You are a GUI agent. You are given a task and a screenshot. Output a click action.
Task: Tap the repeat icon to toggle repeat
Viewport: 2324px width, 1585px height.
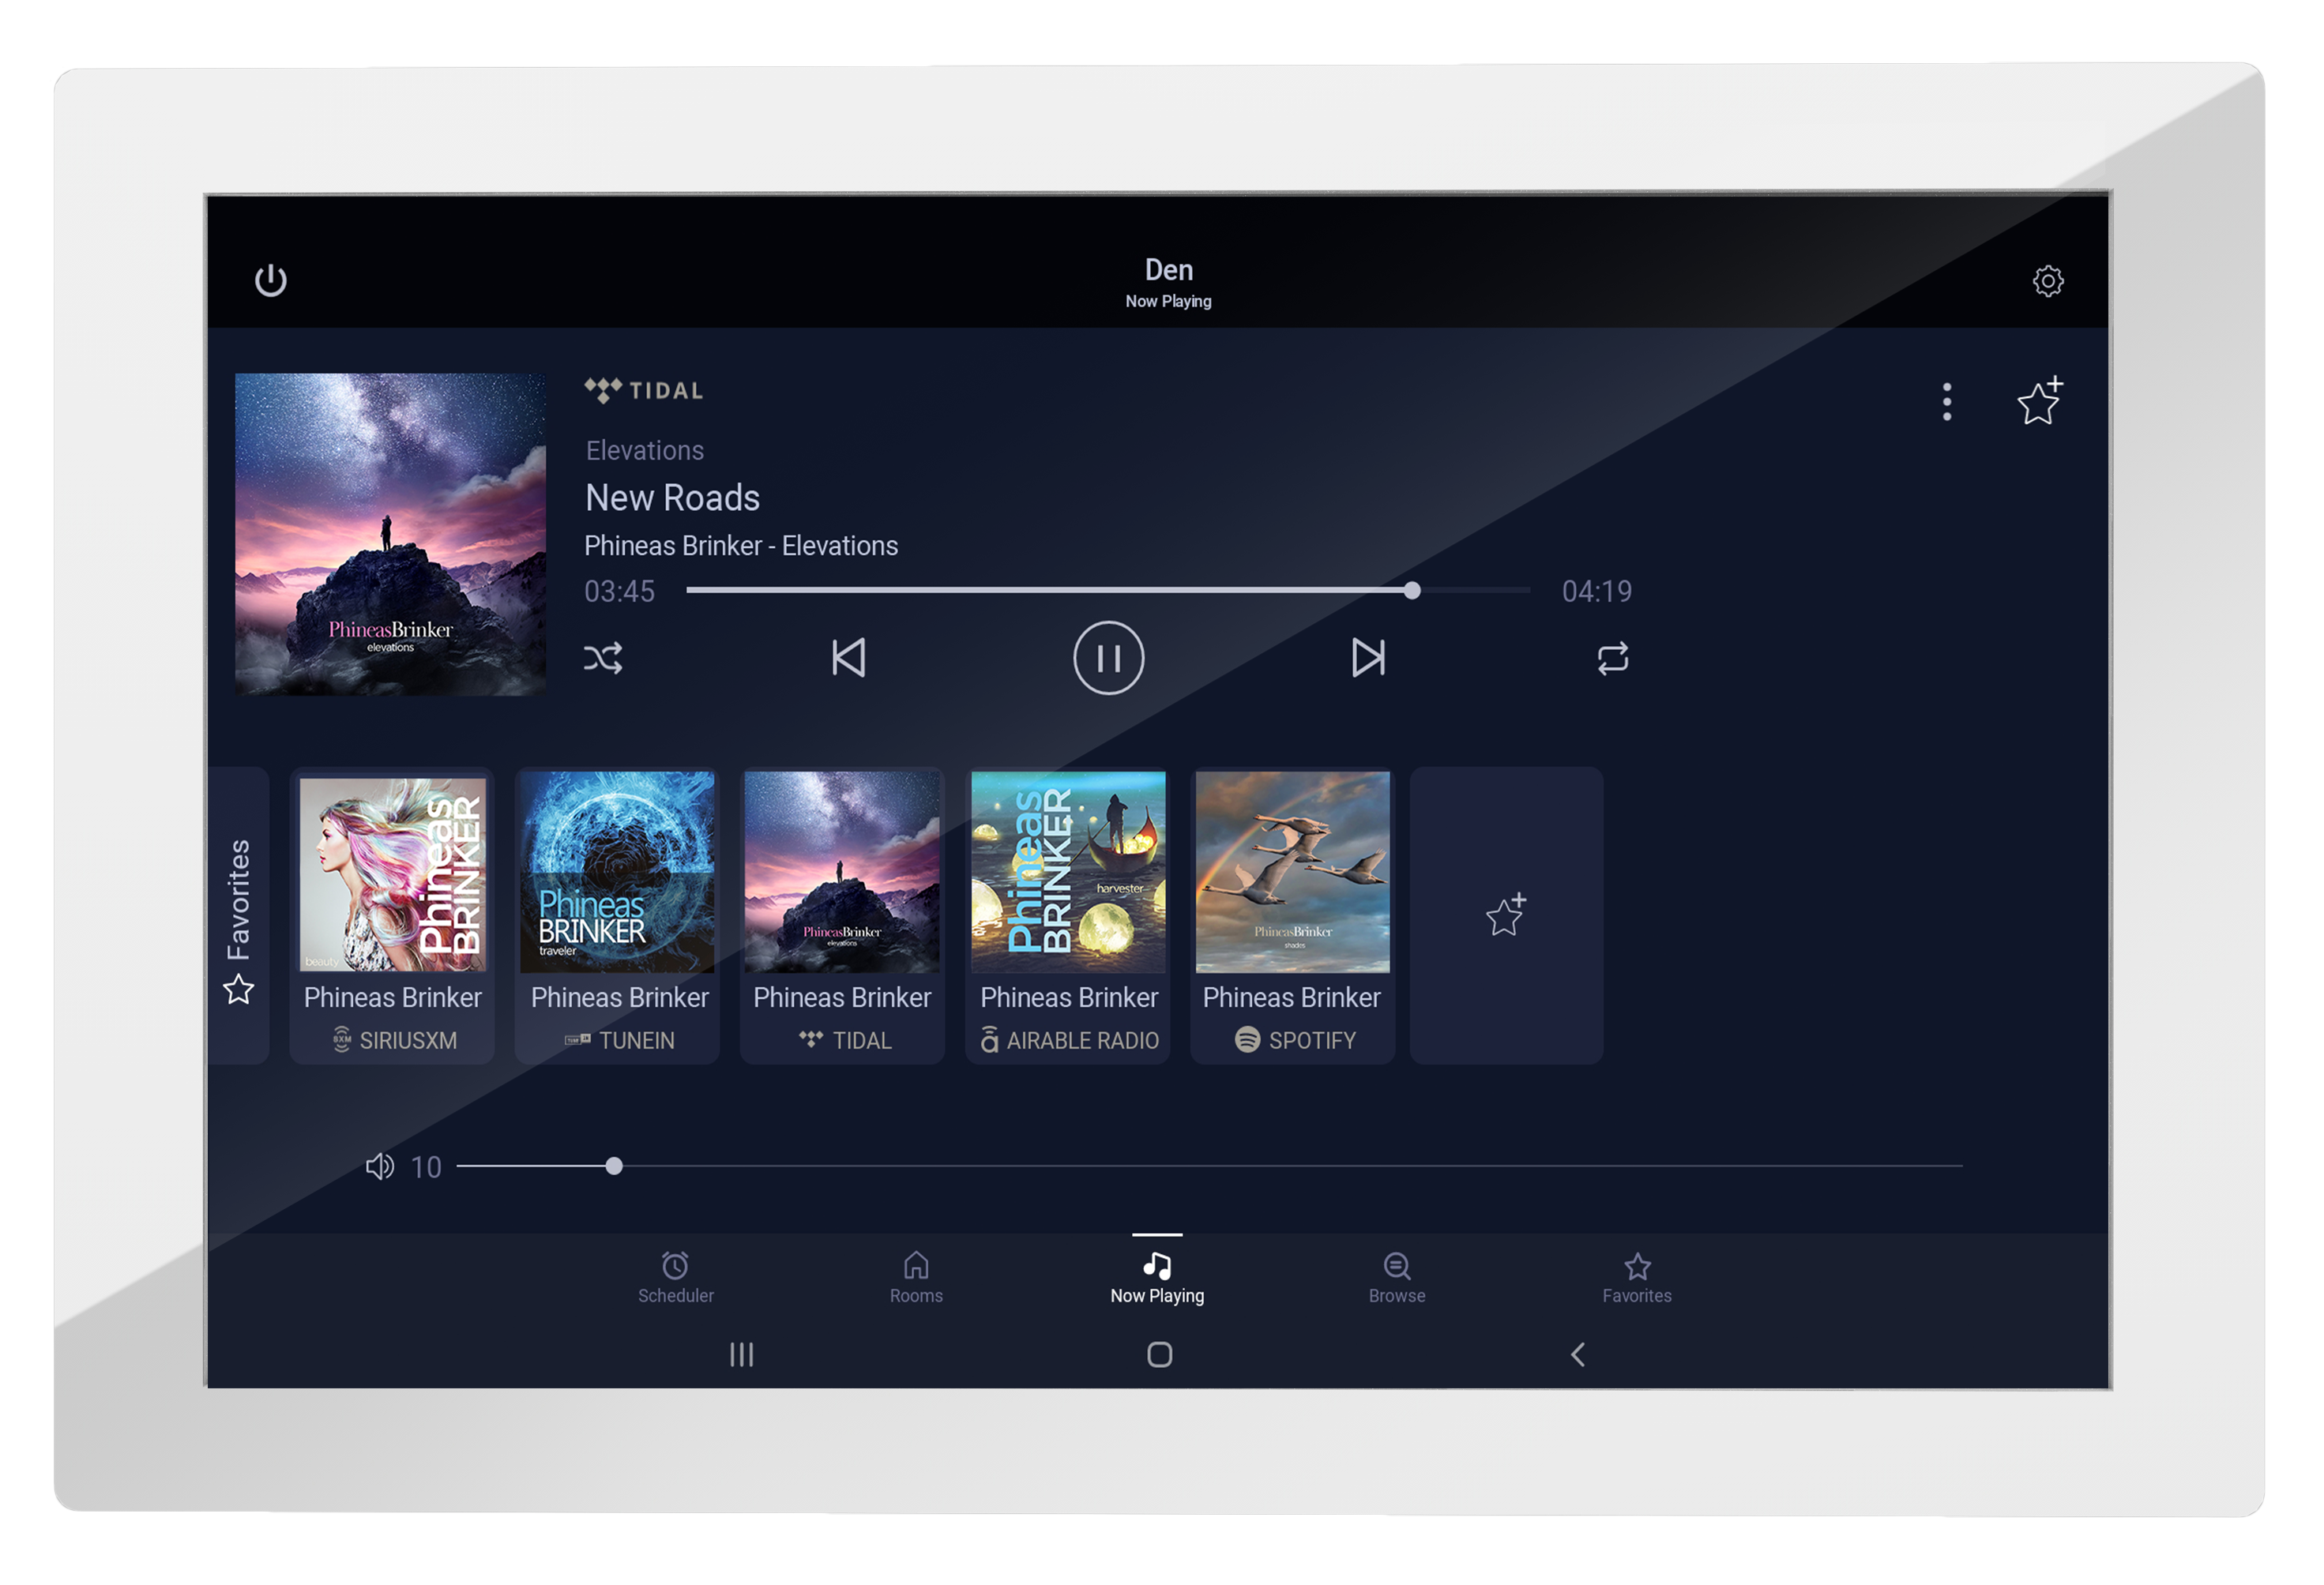tap(1611, 659)
